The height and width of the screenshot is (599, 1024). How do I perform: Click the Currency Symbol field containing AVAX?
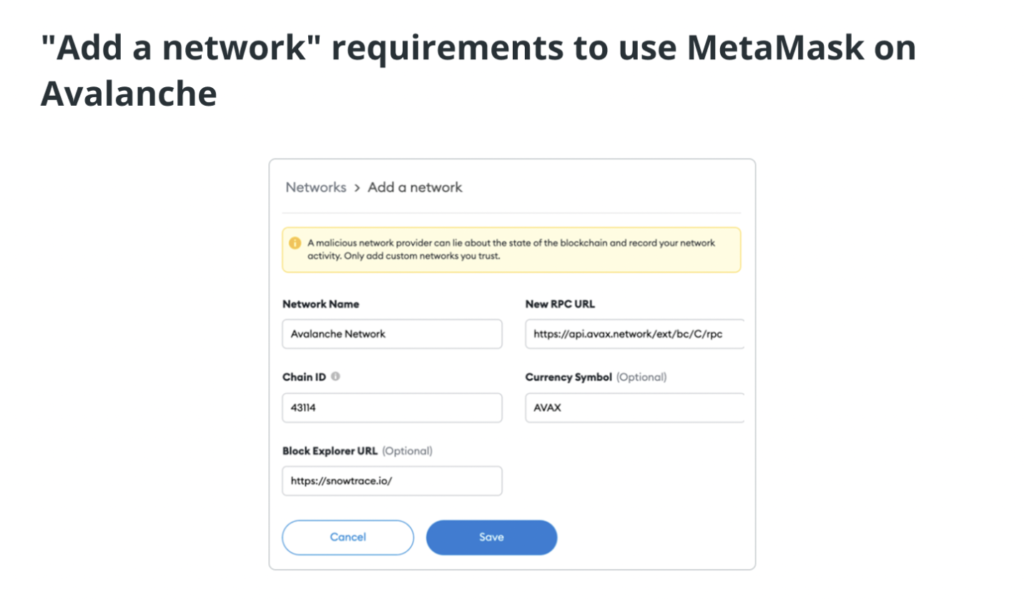coord(635,408)
